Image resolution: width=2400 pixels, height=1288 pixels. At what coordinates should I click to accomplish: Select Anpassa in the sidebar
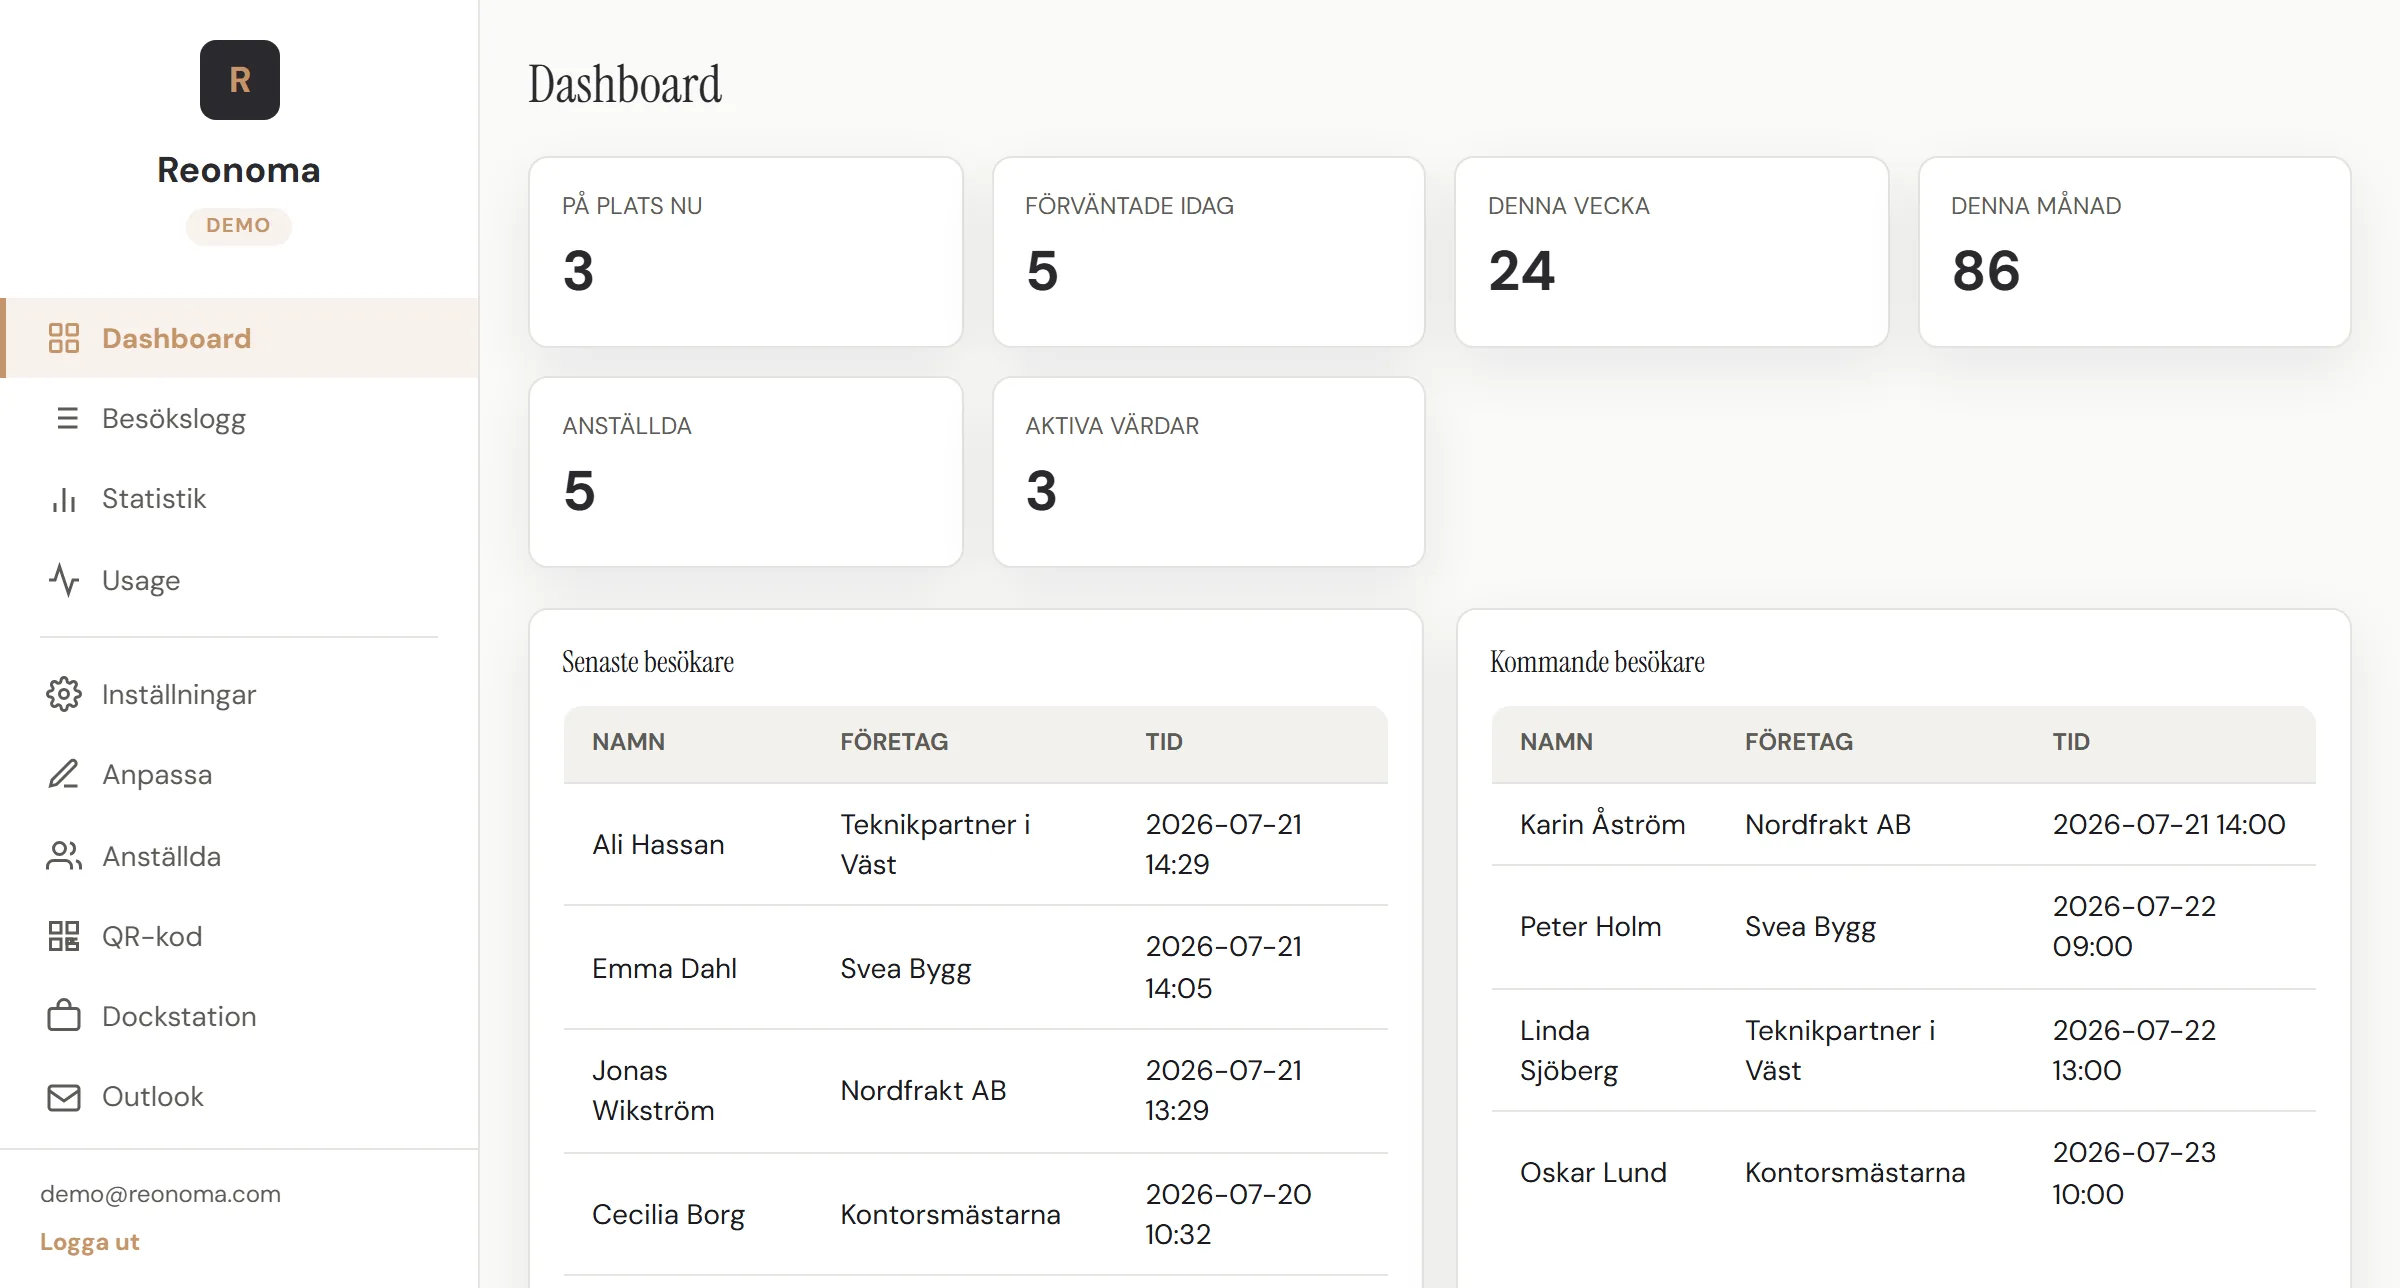click(240, 774)
